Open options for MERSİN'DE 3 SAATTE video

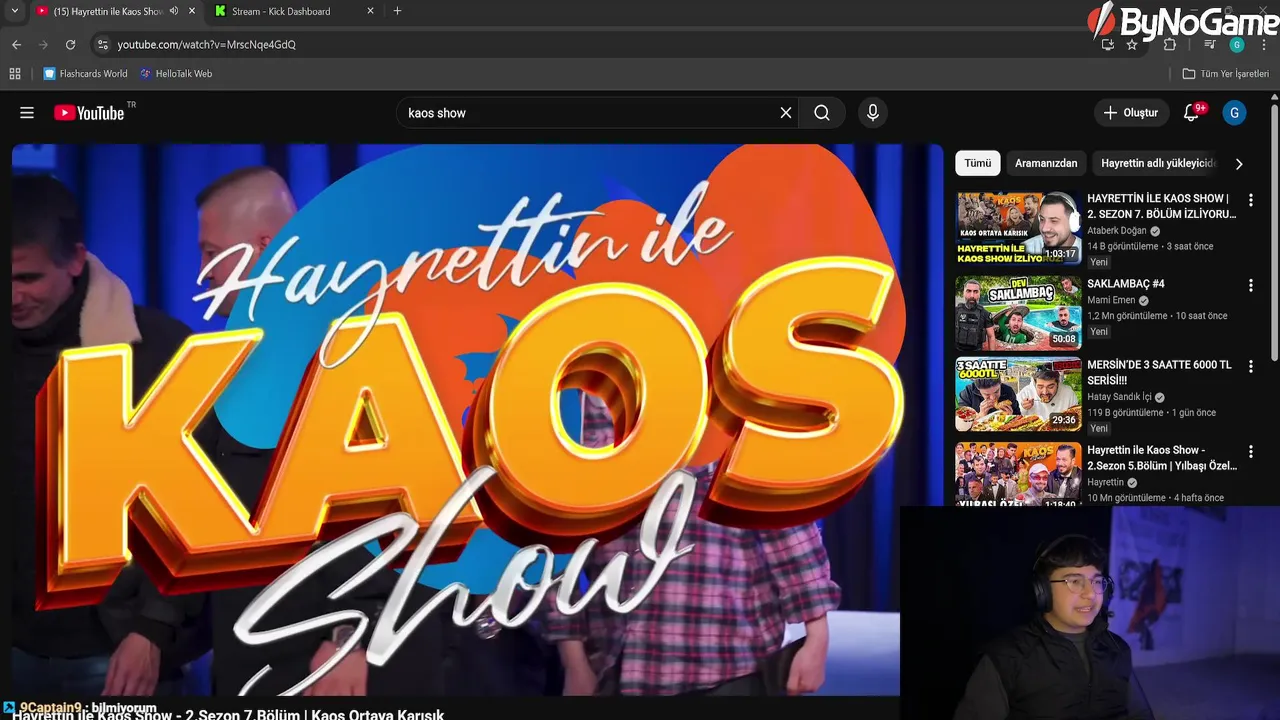click(x=1250, y=367)
